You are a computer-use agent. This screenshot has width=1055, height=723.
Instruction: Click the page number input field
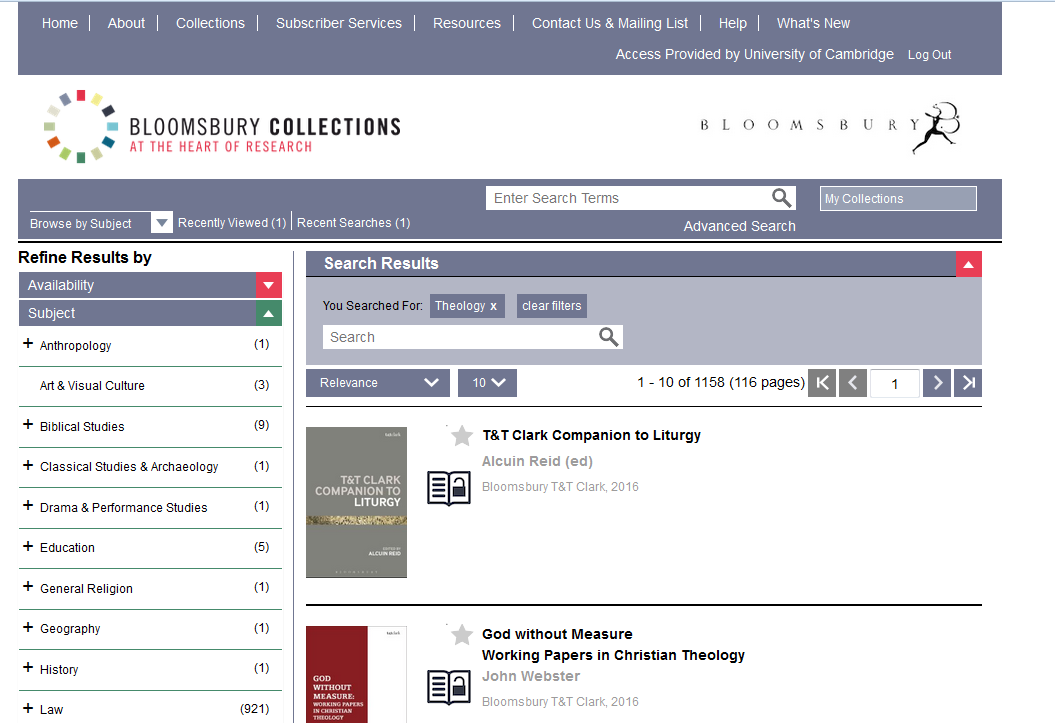[895, 383]
